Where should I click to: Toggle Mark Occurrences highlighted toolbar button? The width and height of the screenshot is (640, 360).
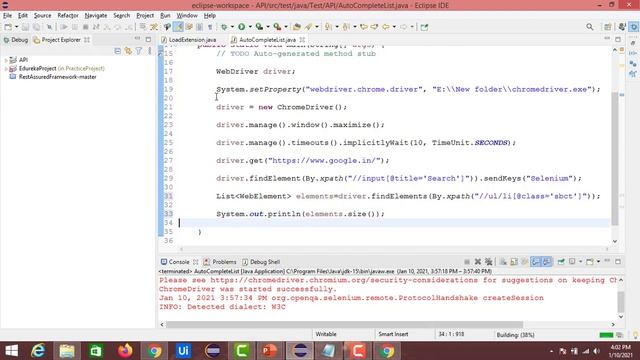[x=179, y=27]
